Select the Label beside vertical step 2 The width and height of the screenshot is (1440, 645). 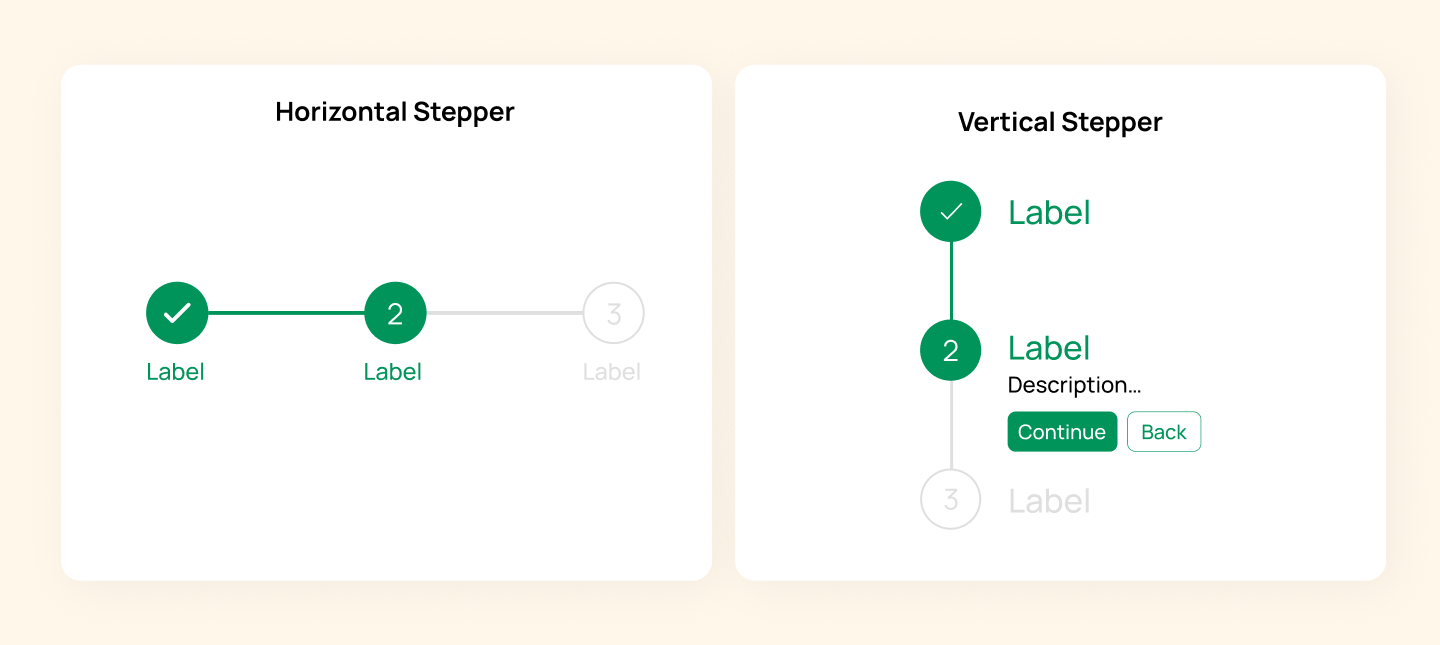point(1049,348)
